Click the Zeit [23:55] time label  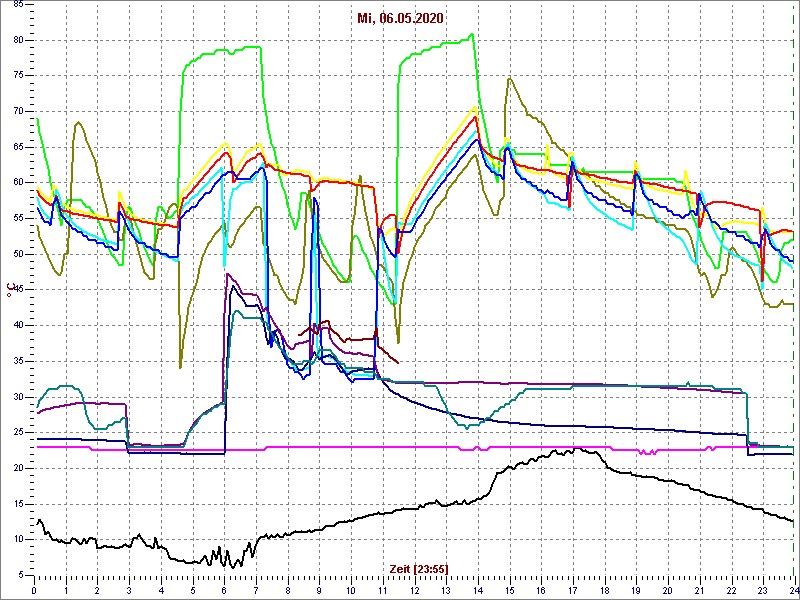[x=419, y=568]
